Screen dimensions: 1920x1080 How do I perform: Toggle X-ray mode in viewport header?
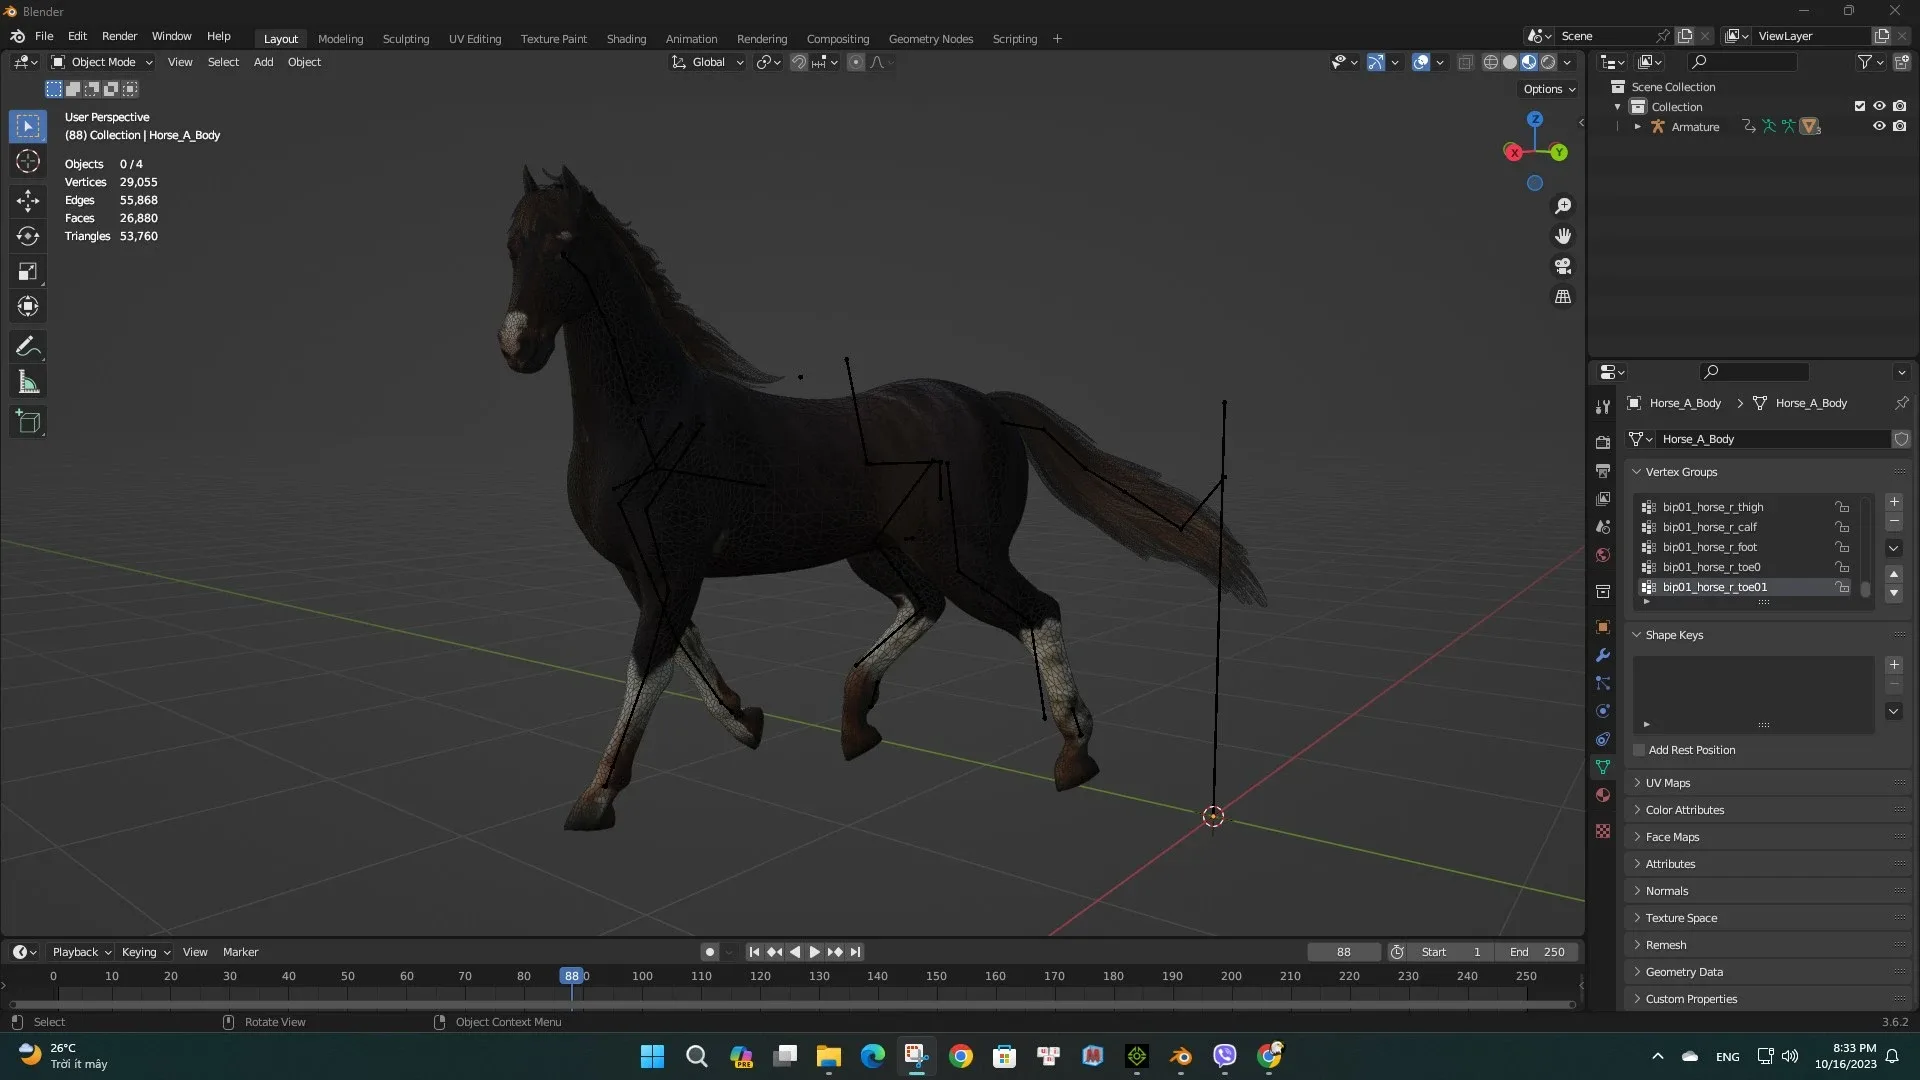1465,62
